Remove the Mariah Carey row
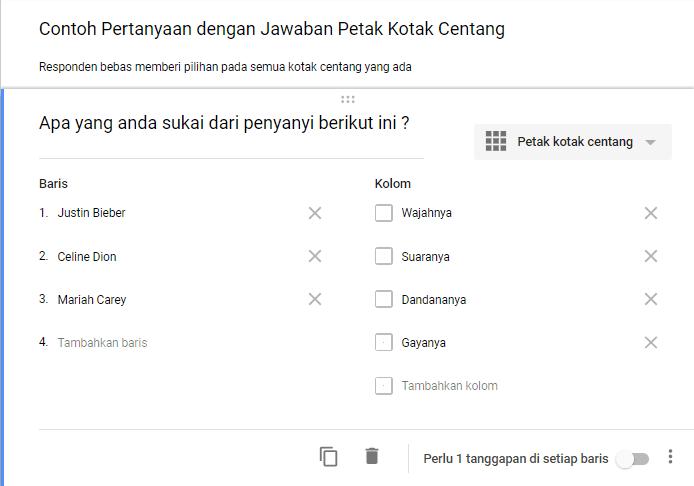This screenshot has width=694, height=486. (x=315, y=299)
